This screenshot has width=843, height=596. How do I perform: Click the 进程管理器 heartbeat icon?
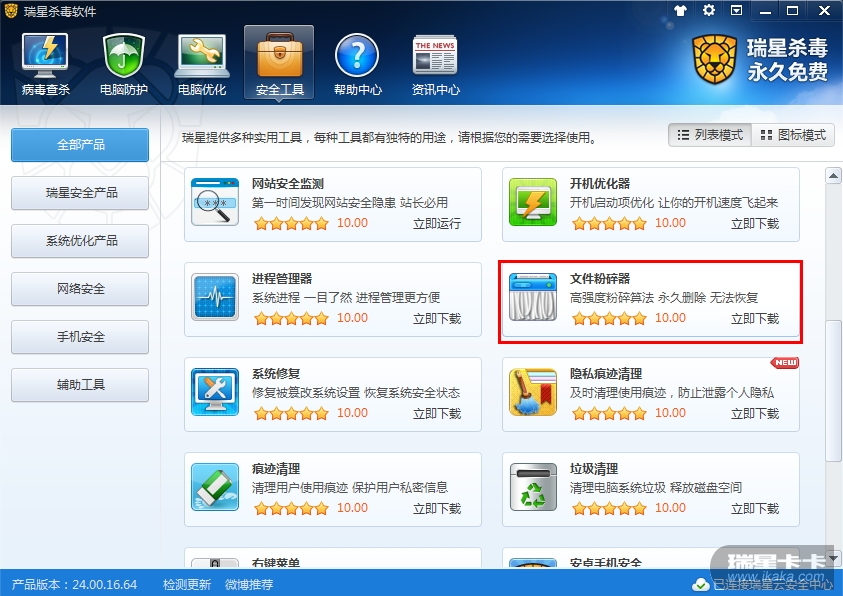click(x=215, y=297)
